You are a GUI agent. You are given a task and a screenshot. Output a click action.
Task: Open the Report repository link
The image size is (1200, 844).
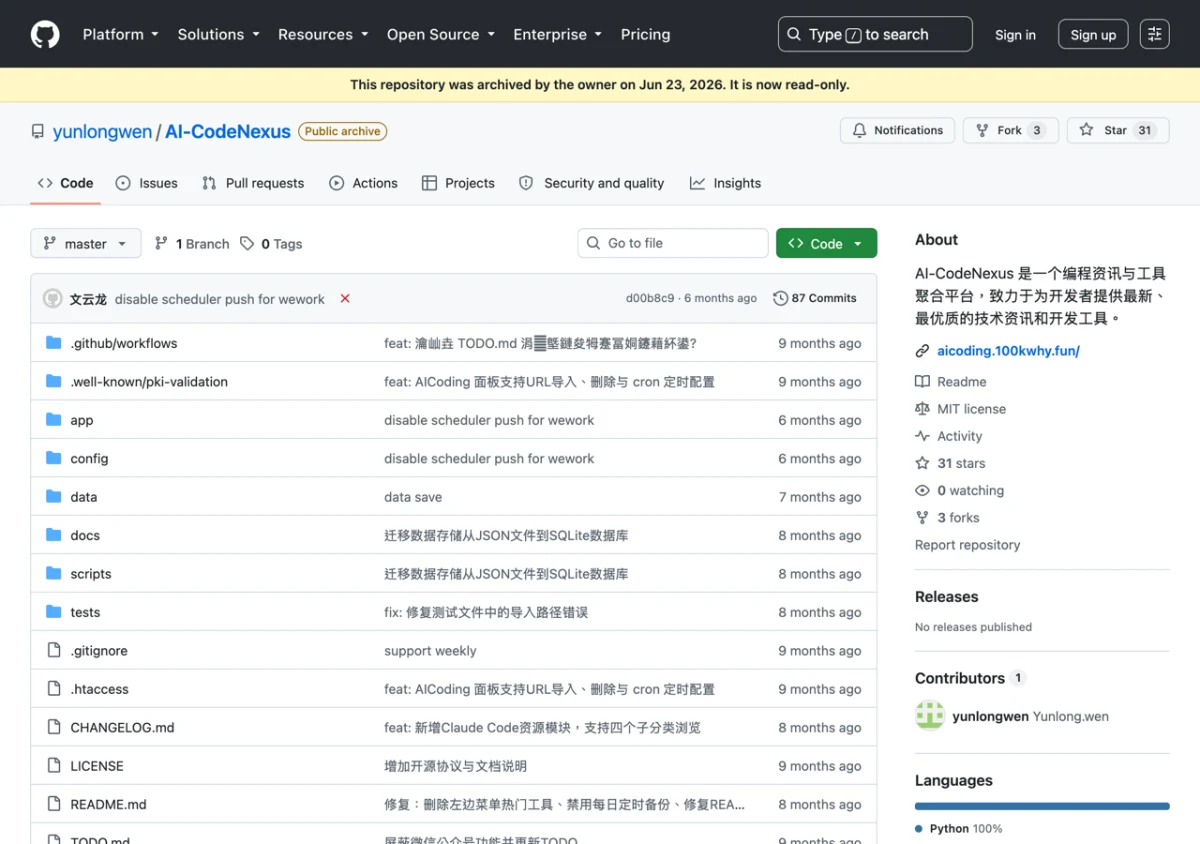[967, 545]
